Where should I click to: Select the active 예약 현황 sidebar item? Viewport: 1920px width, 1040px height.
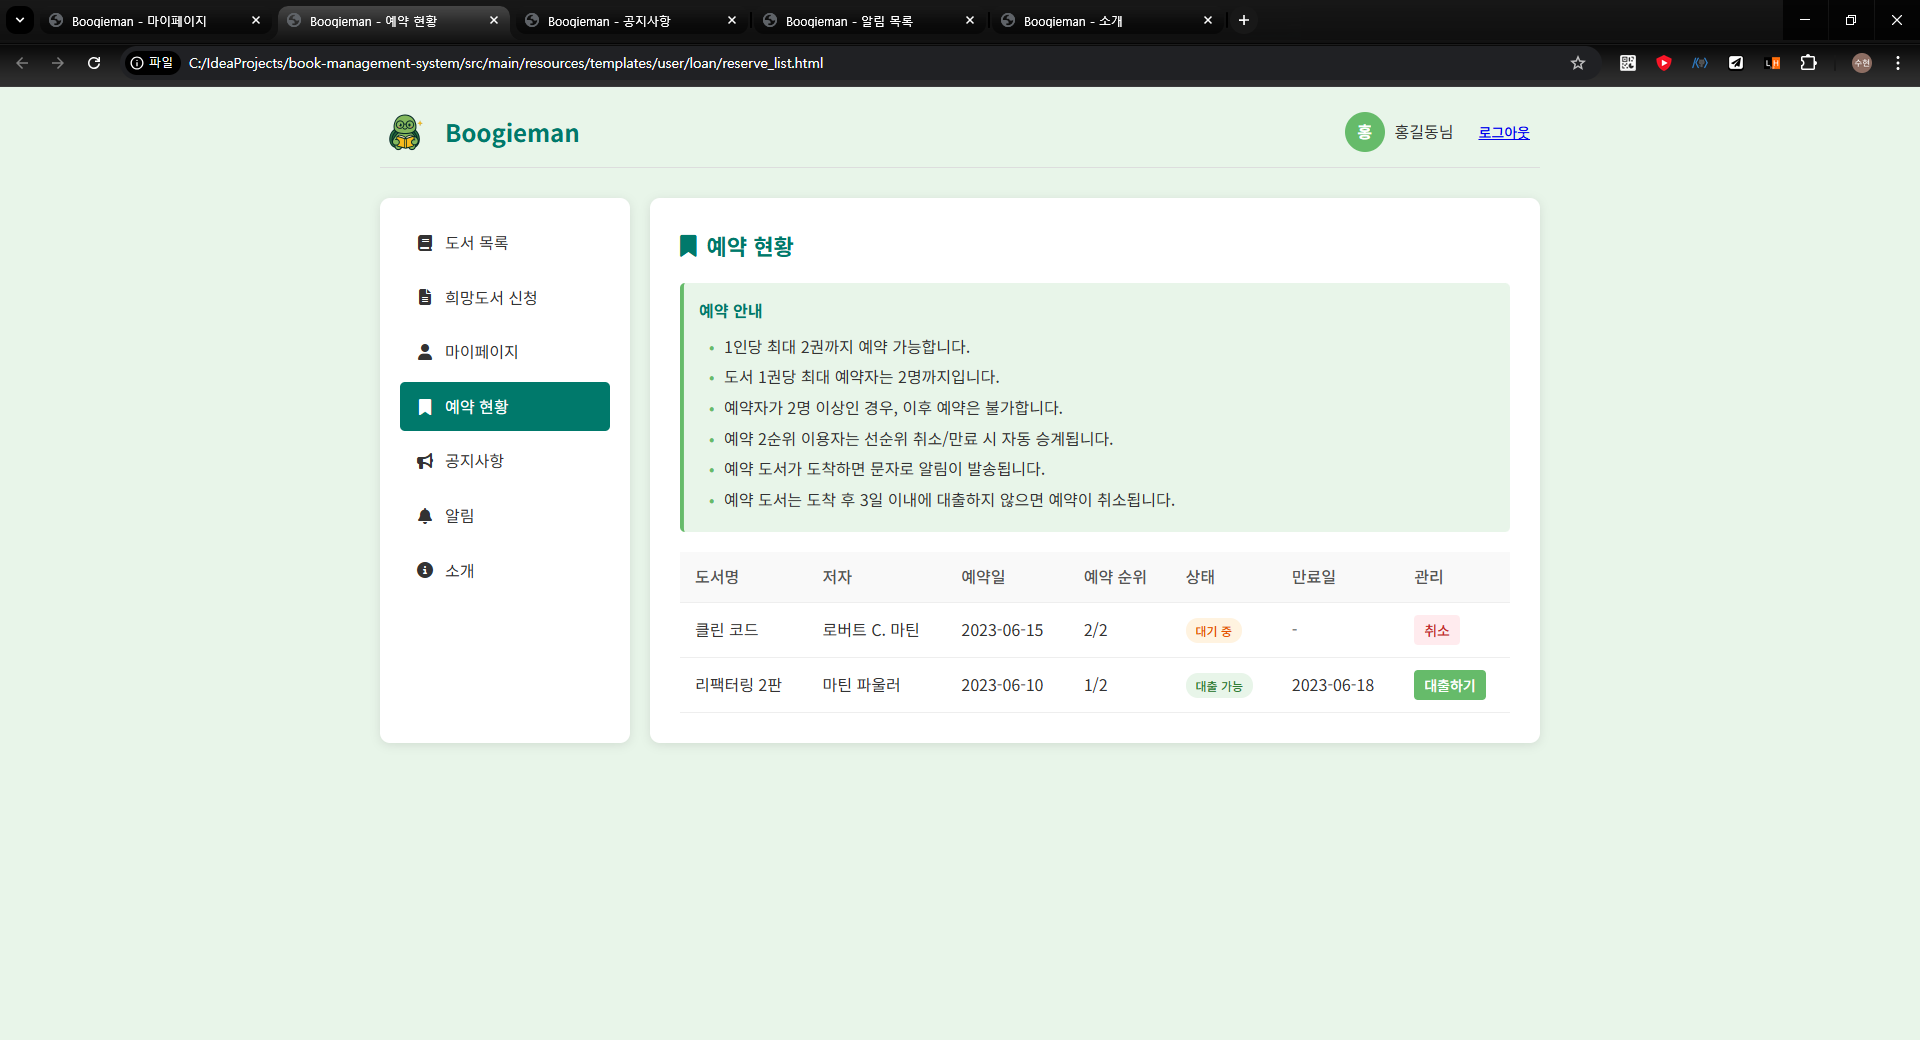(x=504, y=407)
